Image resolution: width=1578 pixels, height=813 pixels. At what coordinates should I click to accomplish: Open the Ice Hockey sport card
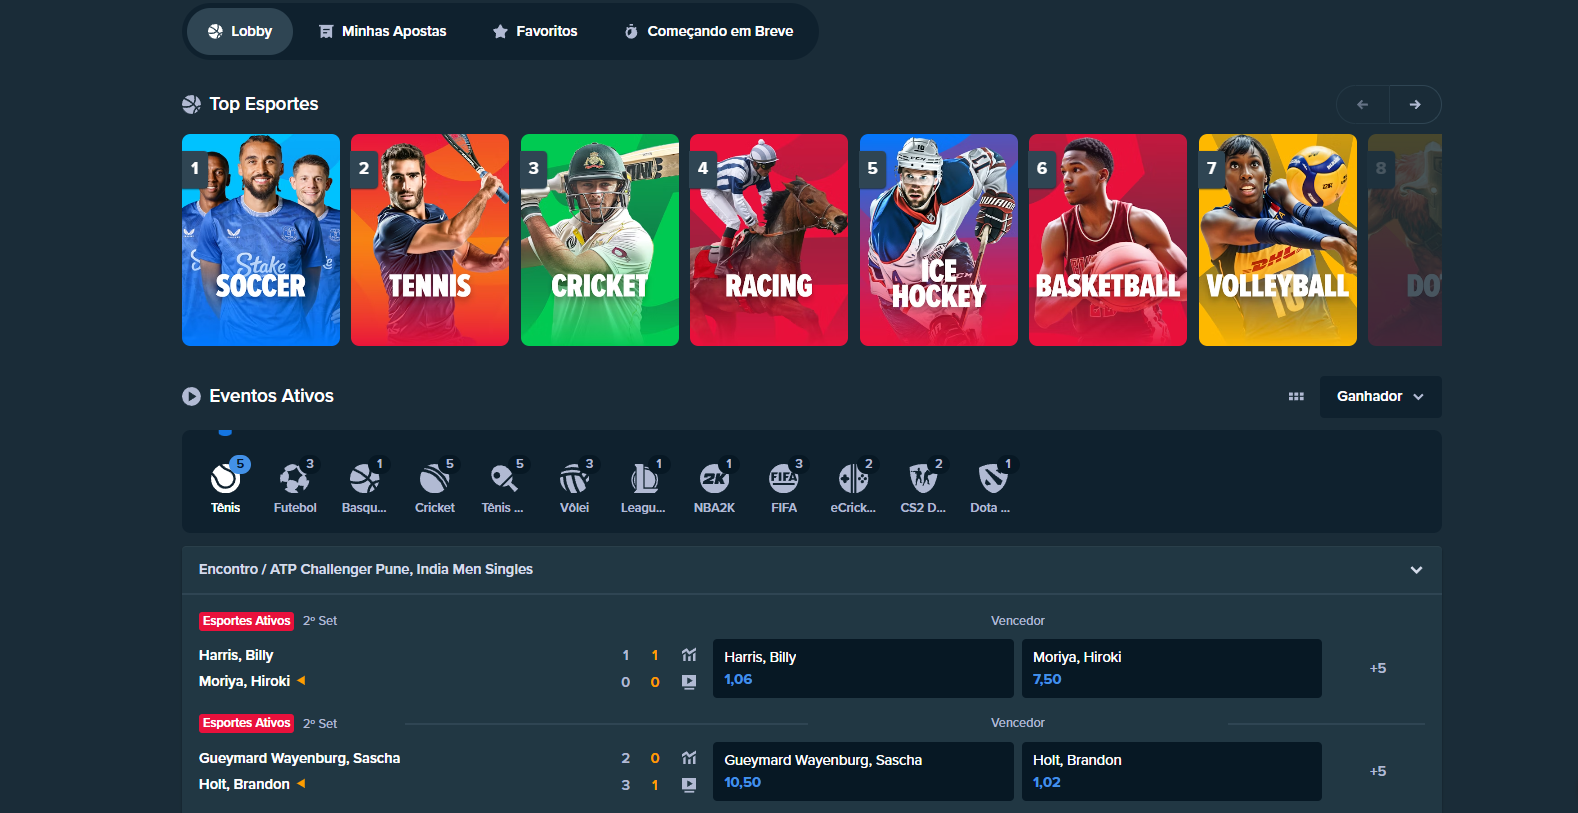938,240
